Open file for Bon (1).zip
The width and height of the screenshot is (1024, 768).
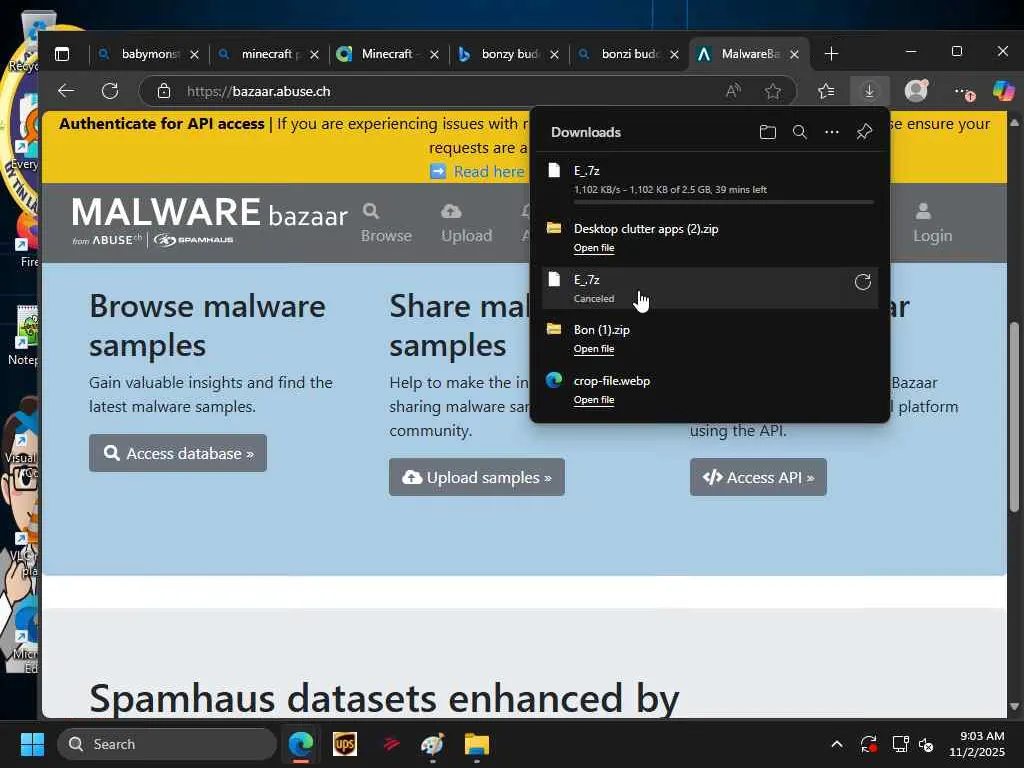click(x=594, y=349)
